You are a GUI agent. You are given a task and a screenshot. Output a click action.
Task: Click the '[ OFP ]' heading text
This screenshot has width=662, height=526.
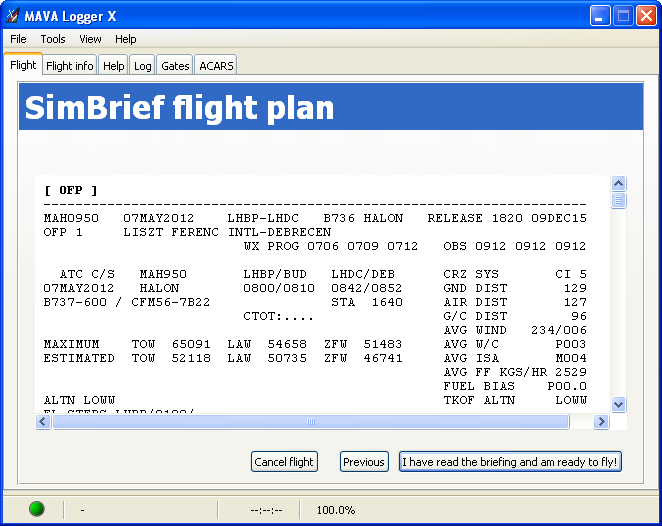[71, 190]
